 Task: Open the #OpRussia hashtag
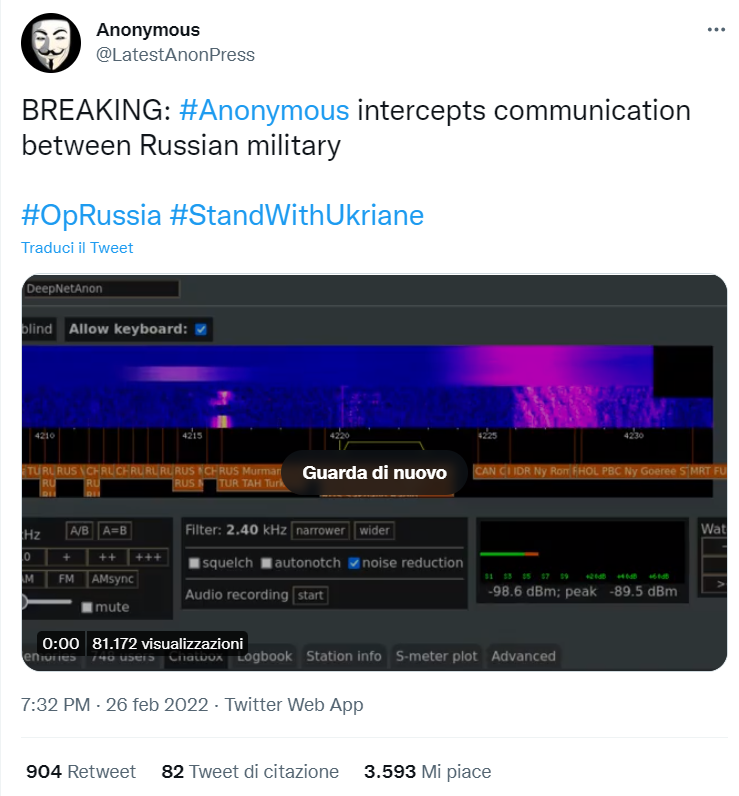click(x=91, y=214)
